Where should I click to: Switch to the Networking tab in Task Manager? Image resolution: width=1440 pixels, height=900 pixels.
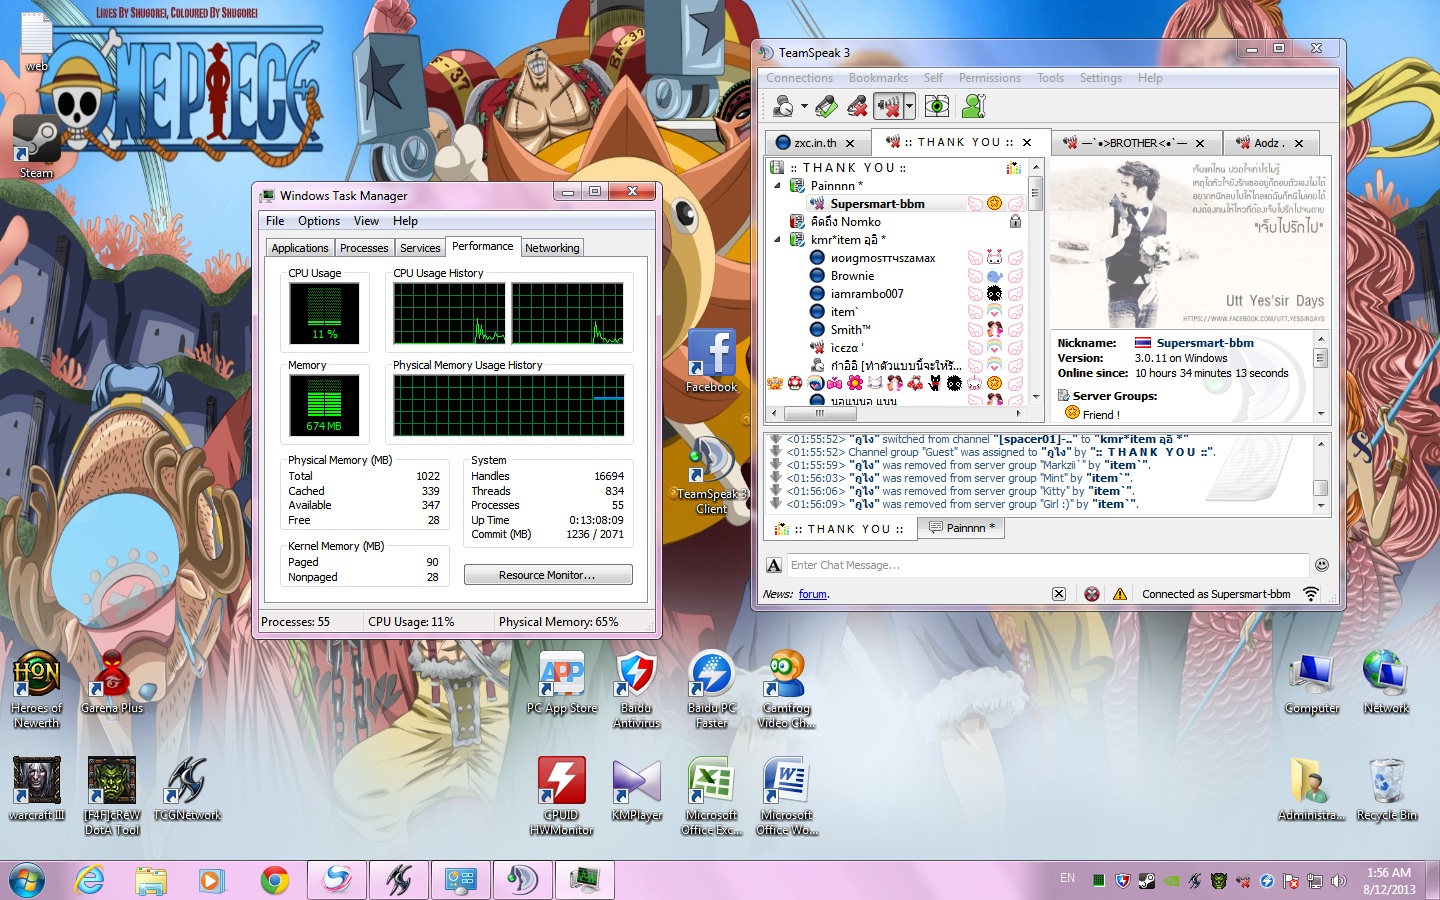pos(552,248)
